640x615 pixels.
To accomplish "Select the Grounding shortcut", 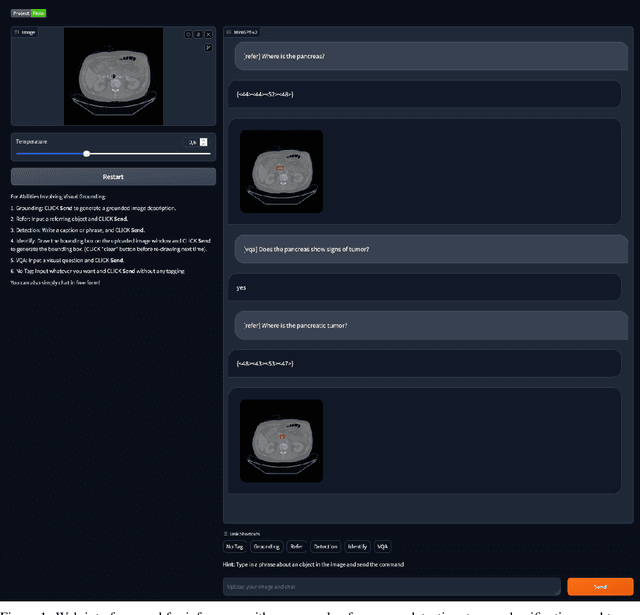I will coord(267,546).
